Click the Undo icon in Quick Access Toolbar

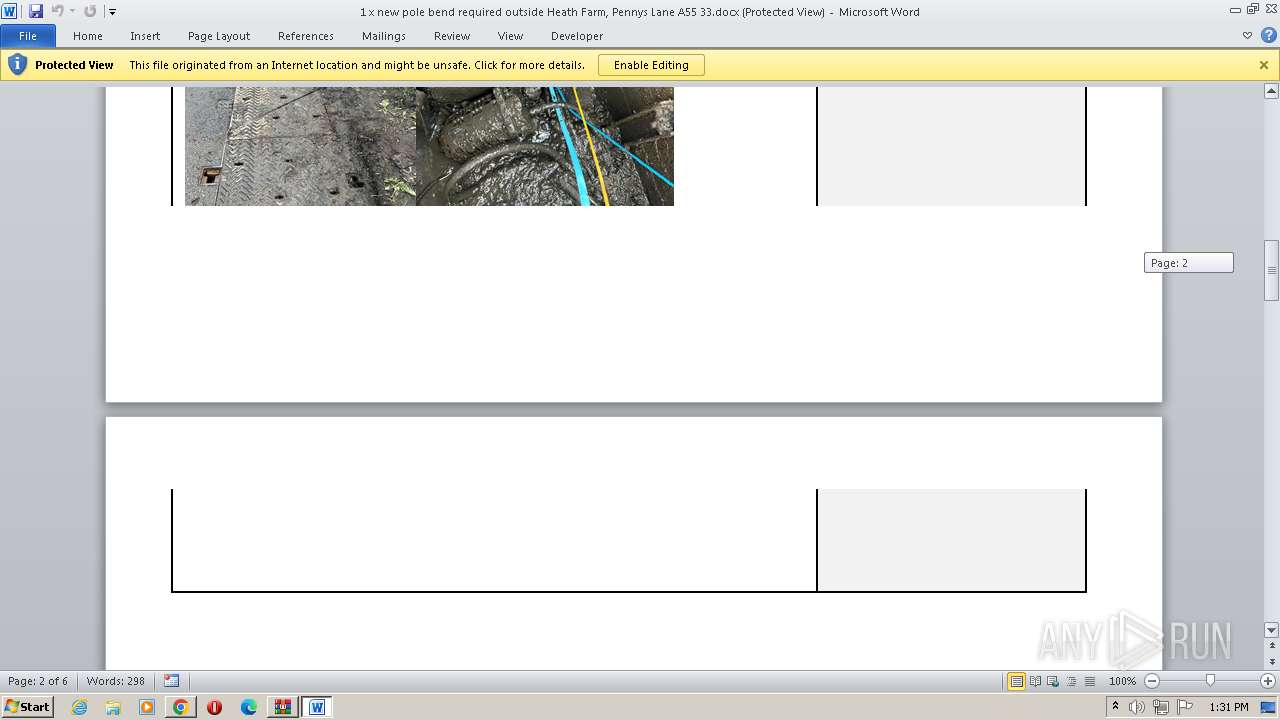(x=57, y=11)
